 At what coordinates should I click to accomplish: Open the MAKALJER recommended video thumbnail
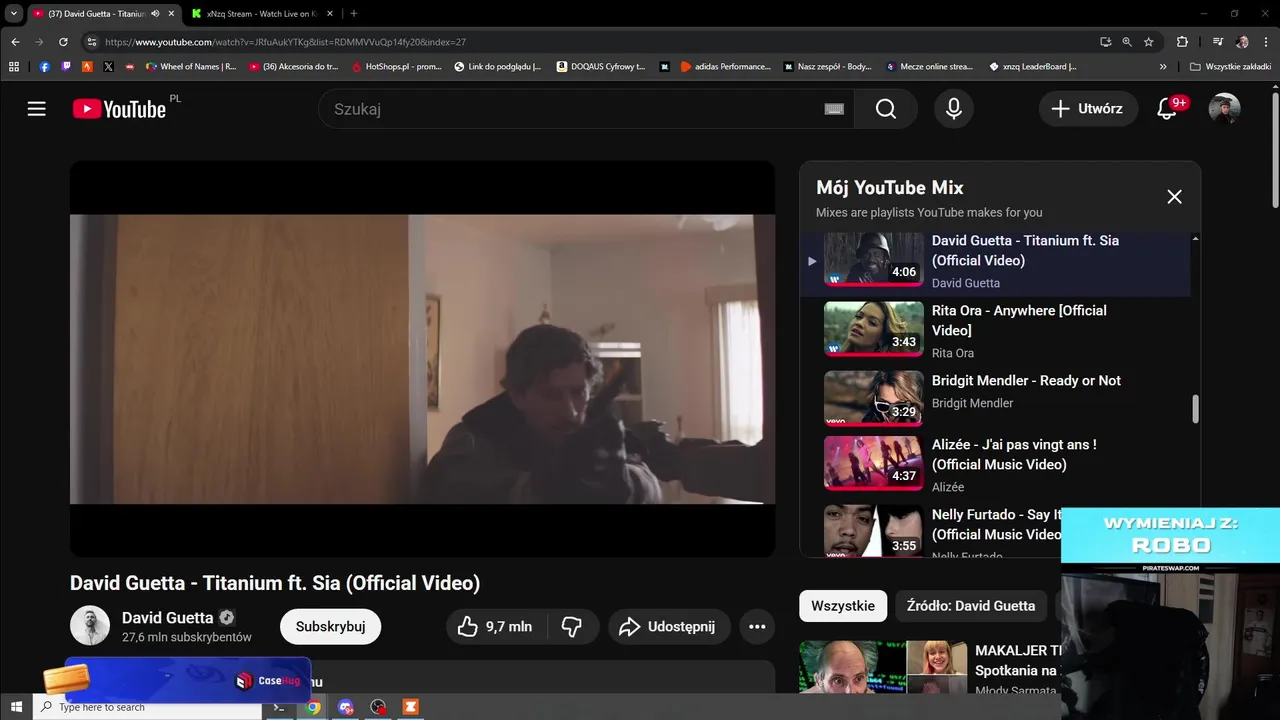click(x=883, y=667)
